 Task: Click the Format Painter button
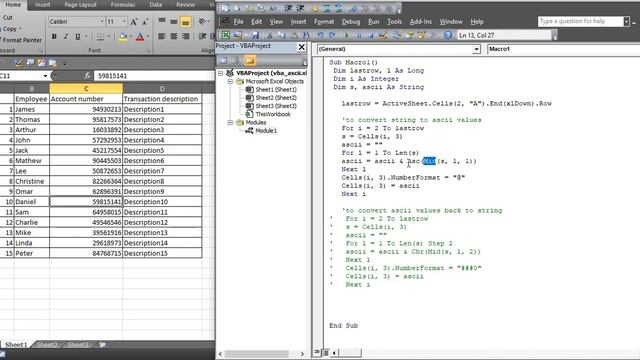click(x=22, y=40)
